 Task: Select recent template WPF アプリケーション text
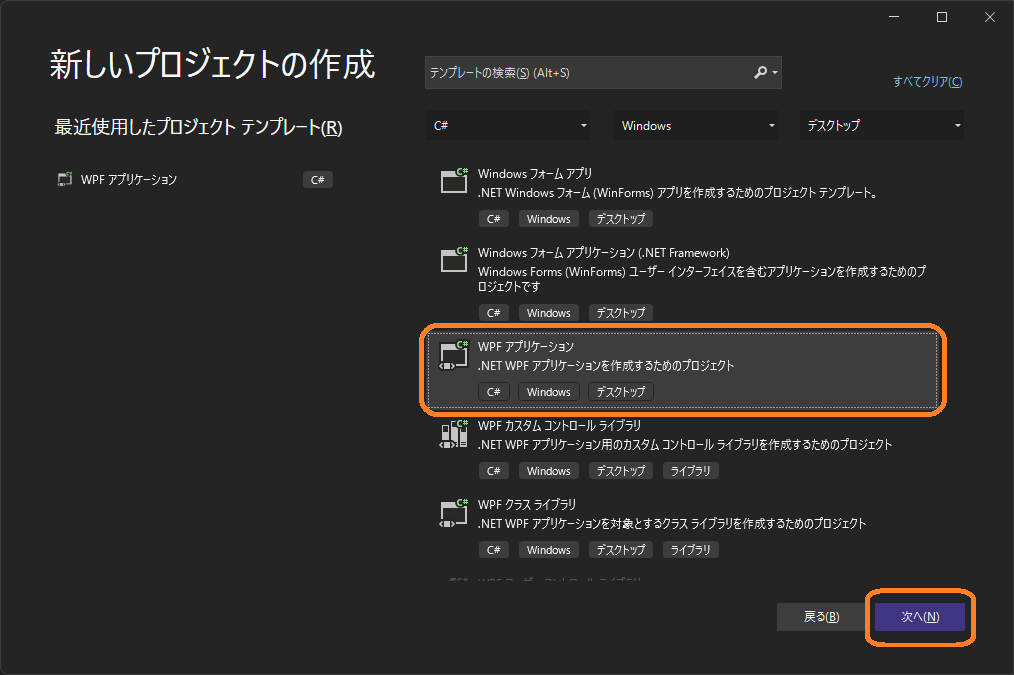pyautogui.click(x=129, y=179)
